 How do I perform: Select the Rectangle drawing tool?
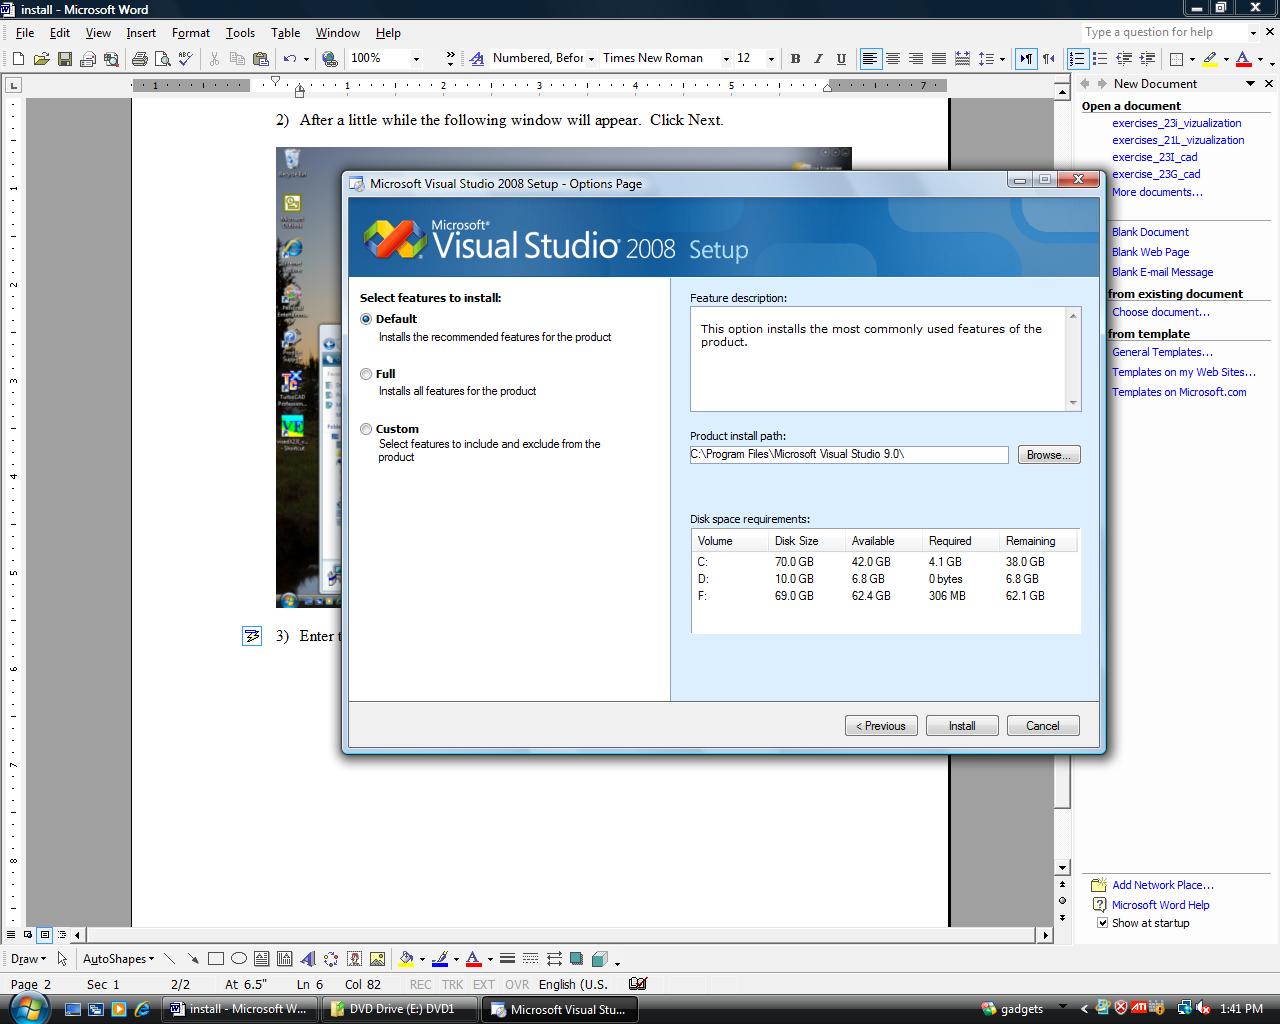tap(215, 959)
